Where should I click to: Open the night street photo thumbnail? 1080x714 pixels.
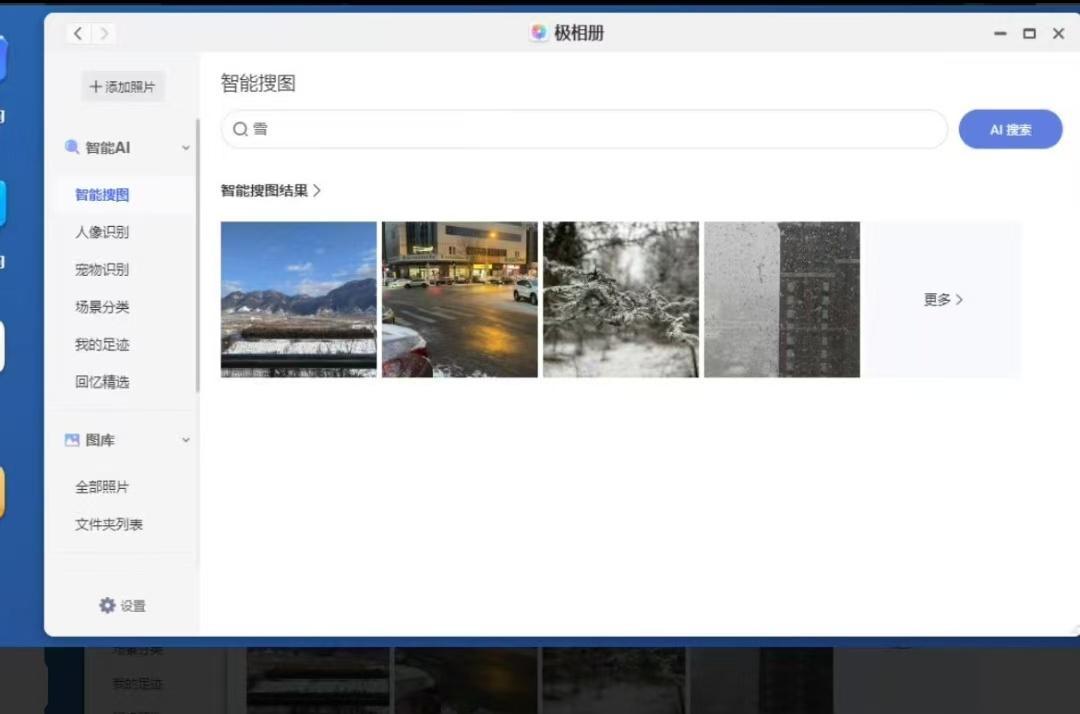coord(460,300)
